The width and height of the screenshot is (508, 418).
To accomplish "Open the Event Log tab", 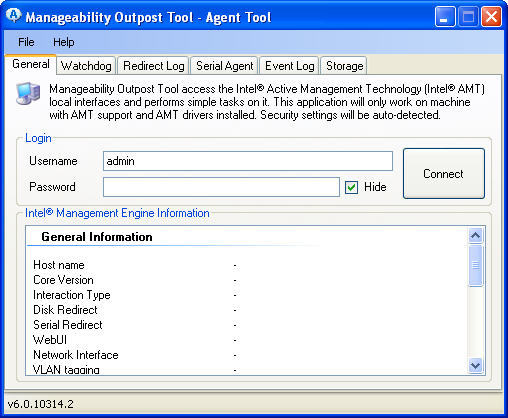I will [290, 66].
